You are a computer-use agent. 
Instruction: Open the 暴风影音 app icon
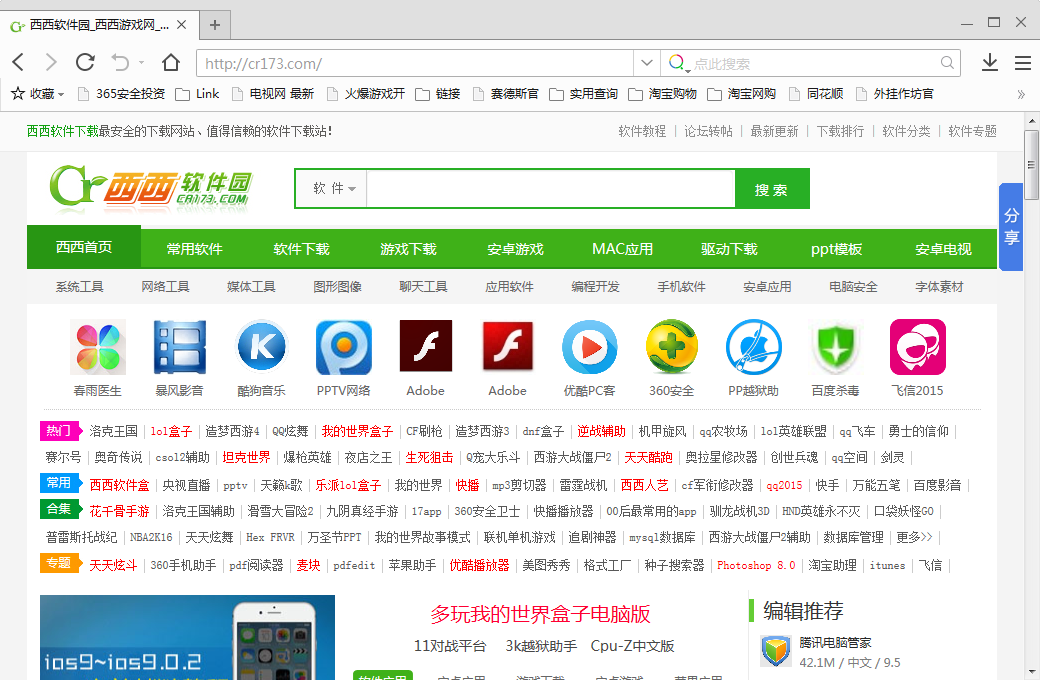tap(180, 347)
